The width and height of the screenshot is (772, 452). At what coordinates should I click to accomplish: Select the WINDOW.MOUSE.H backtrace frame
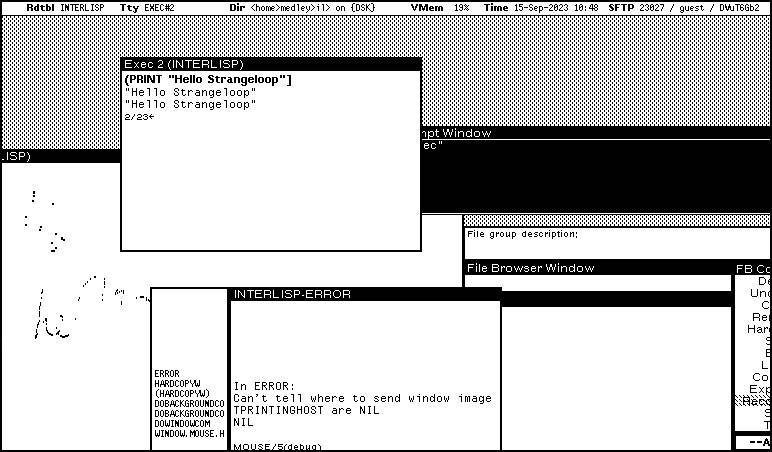[x=189, y=433]
